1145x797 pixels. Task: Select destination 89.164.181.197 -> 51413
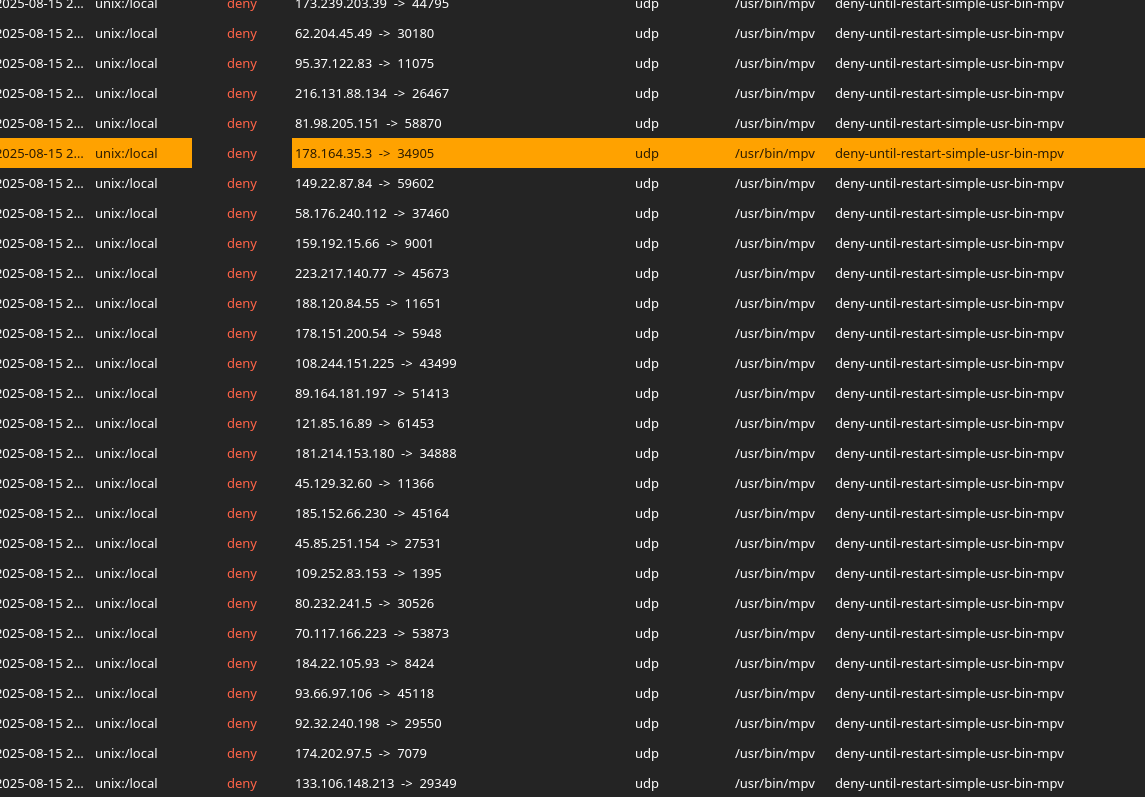(x=372, y=393)
